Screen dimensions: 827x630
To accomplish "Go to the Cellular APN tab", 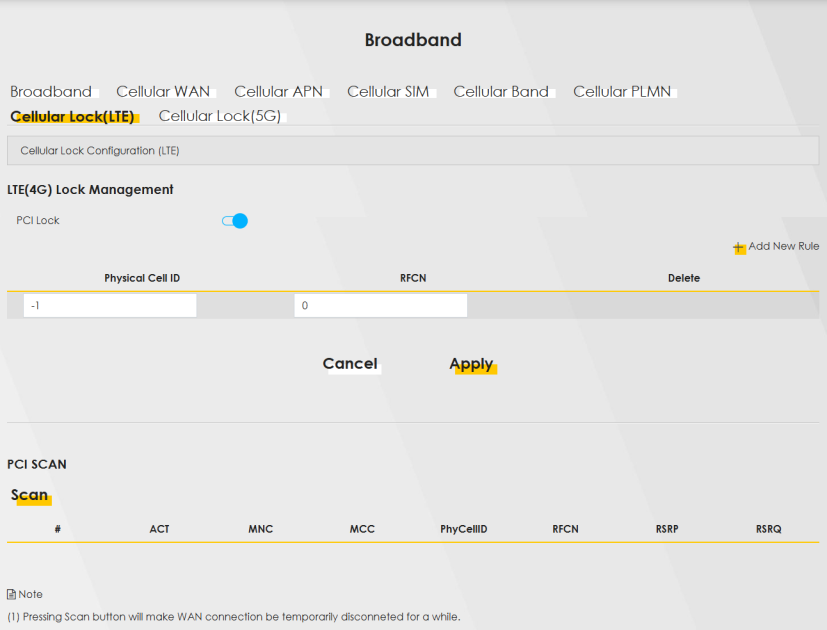I will 279,92.
